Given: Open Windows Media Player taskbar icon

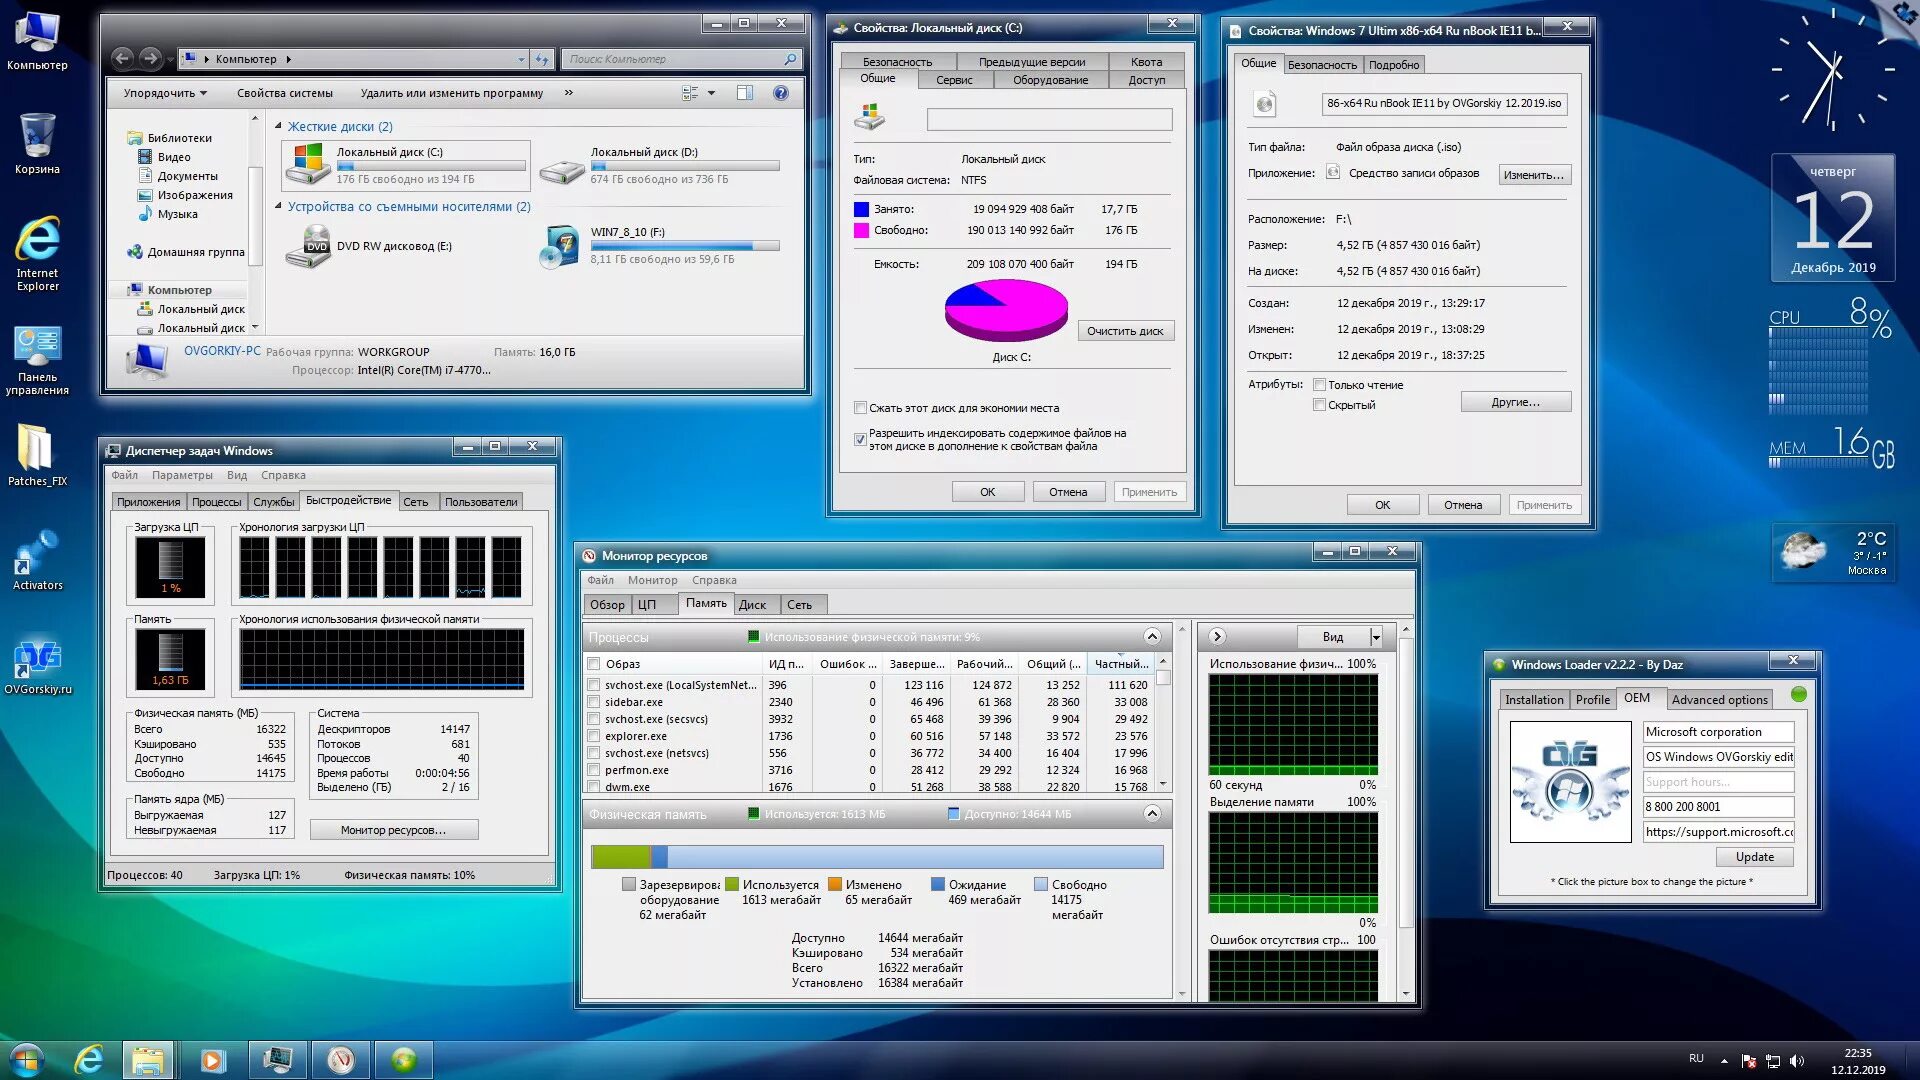Looking at the screenshot, I should [x=212, y=1059].
